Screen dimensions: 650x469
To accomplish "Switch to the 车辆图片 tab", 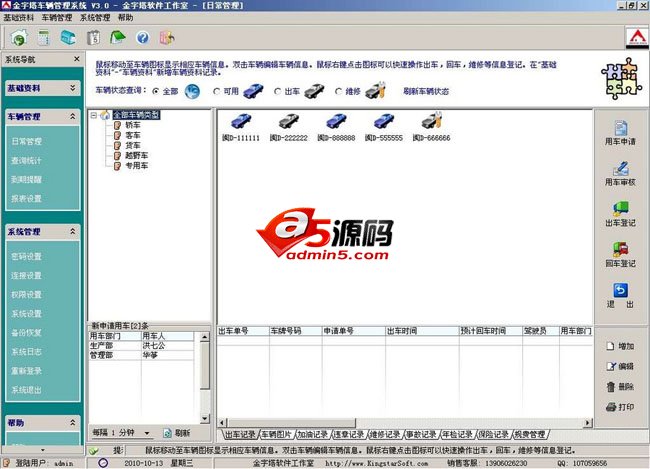I will [x=277, y=435].
